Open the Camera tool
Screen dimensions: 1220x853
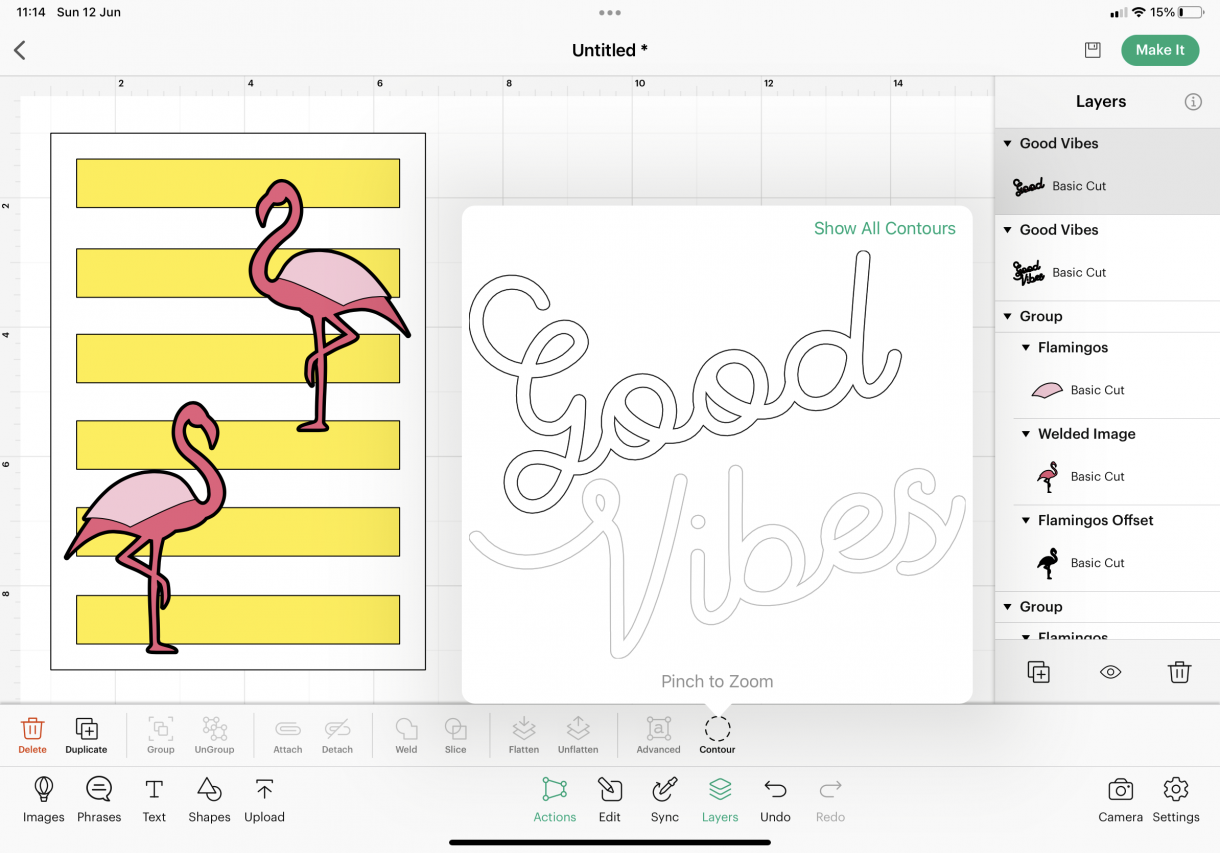coord(1120,800)
